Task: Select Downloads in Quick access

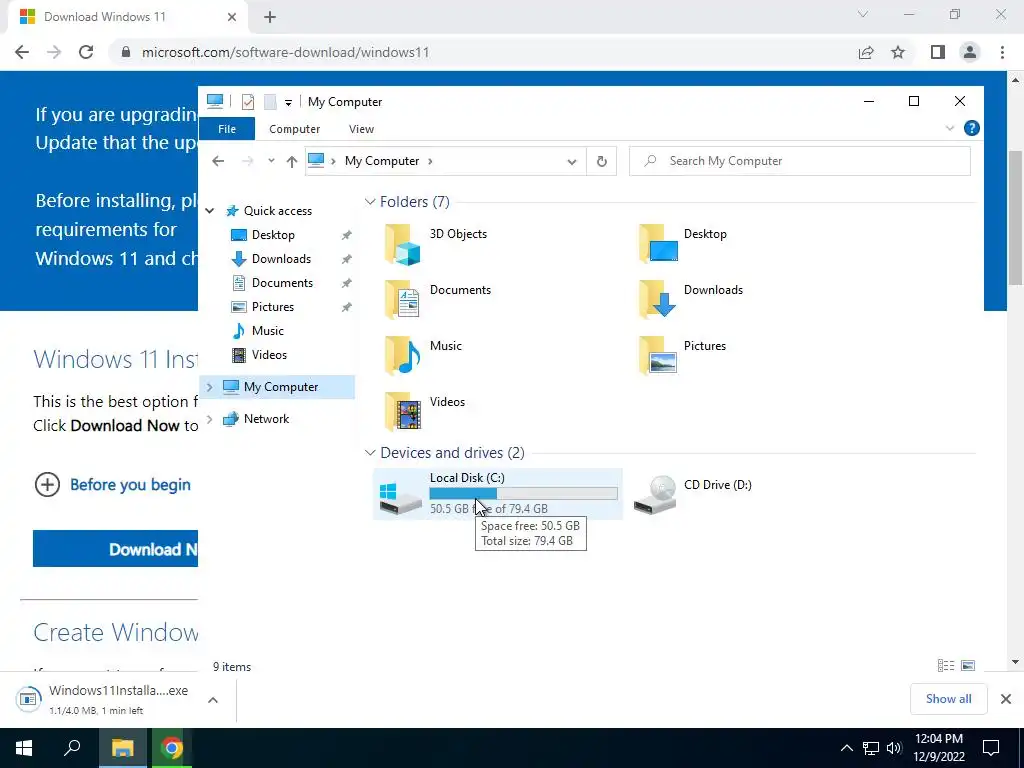Action: tap(281, 259)
